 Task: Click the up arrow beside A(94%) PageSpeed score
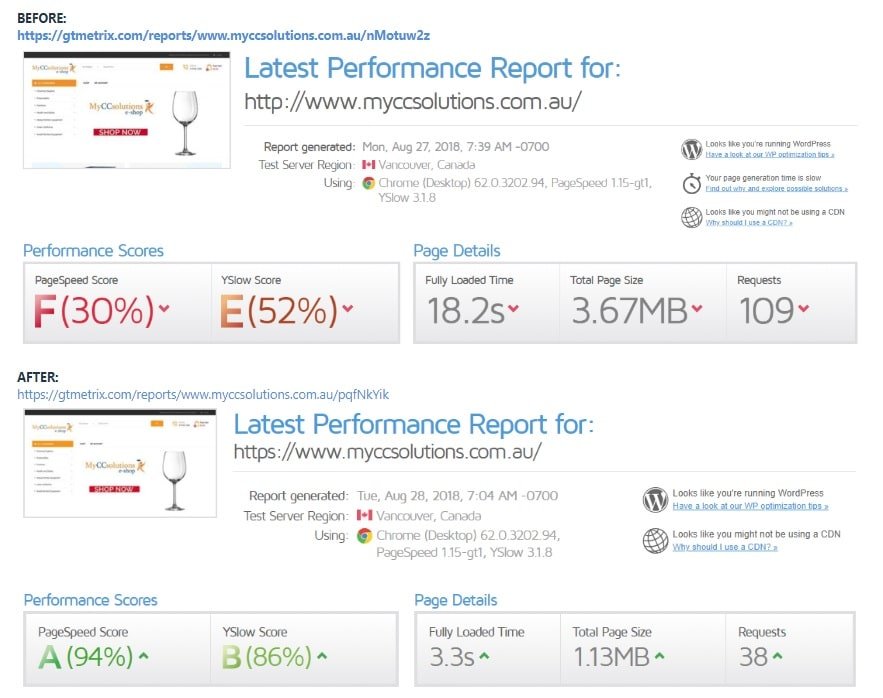coord(144,656)
